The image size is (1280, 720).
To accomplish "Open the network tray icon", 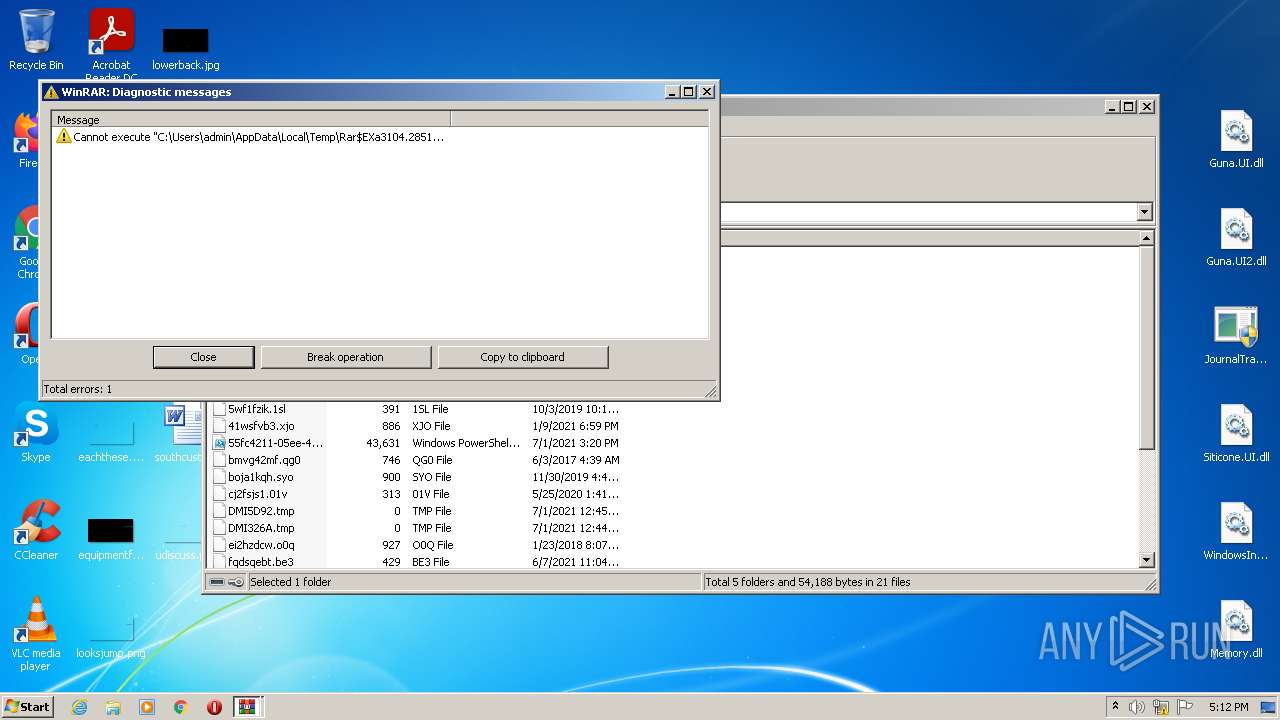I will pyautogui.click(x=1161, y=707).
